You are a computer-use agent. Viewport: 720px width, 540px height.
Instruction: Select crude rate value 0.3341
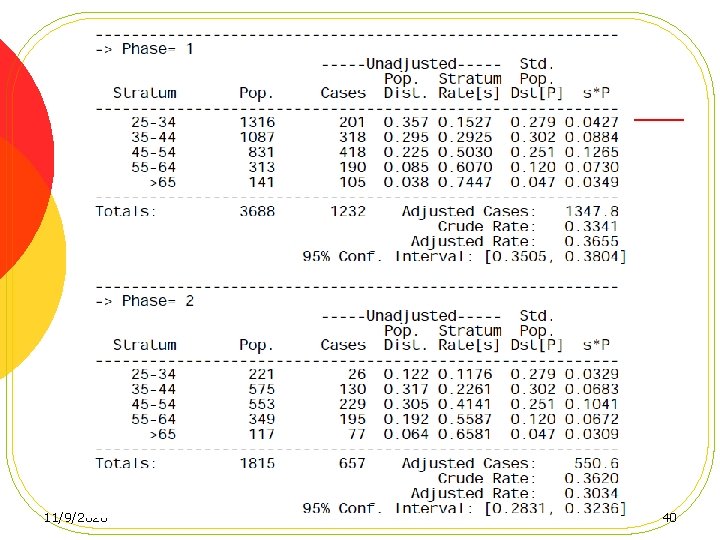point(591,226)
